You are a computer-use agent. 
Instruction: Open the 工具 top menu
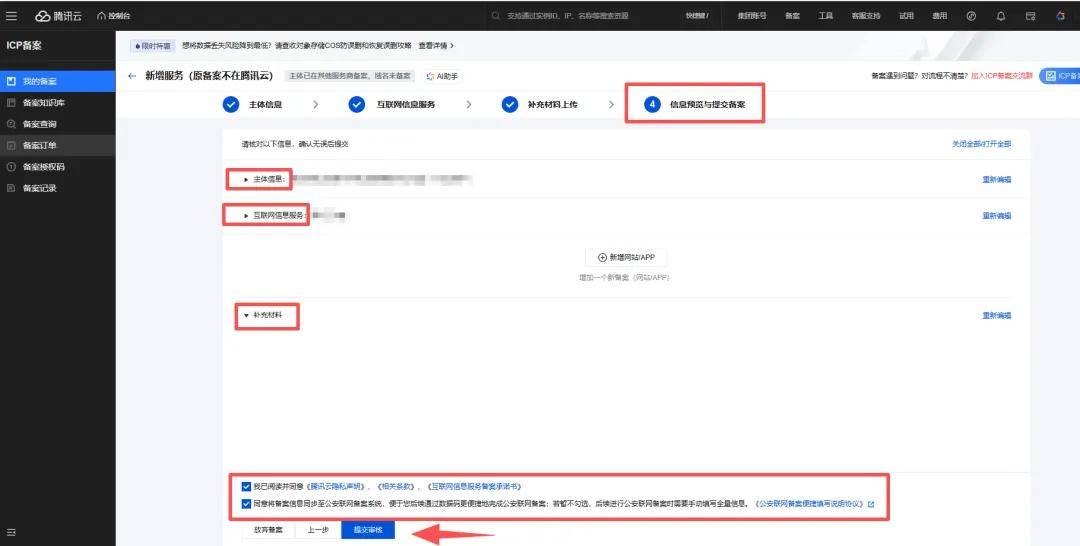(825, 16)
